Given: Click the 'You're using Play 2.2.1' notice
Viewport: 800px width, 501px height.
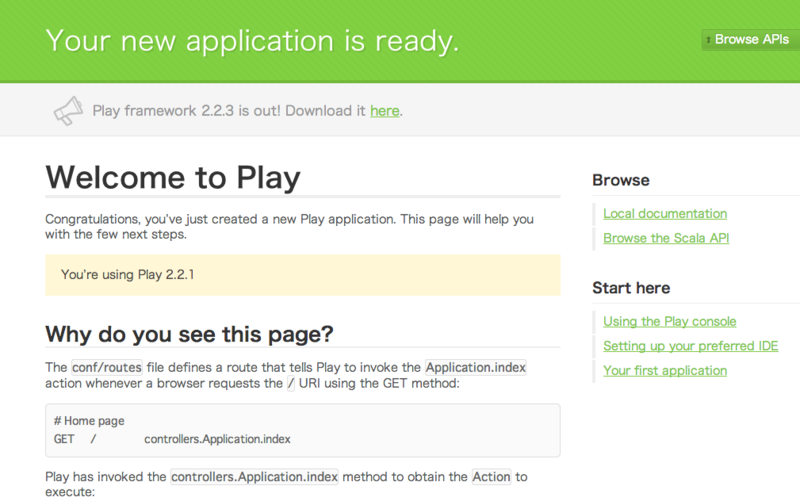Looking at the screenshot, I should (x=303, y=275).
